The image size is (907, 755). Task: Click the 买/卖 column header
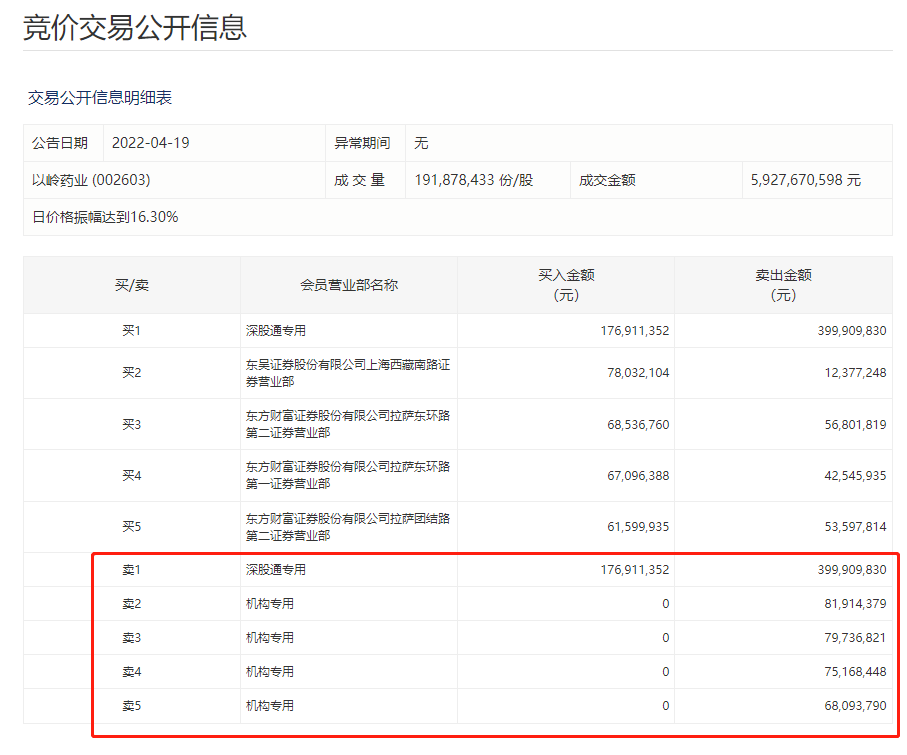click(131, 285)
